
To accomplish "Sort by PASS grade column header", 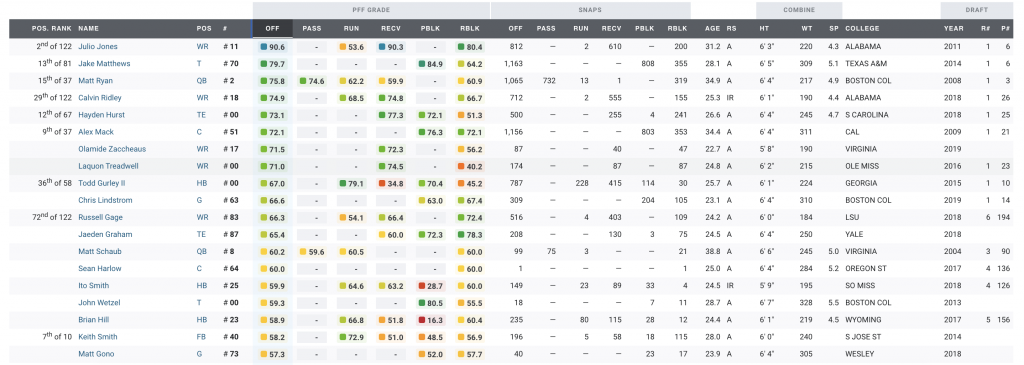I will click(312, 29).
